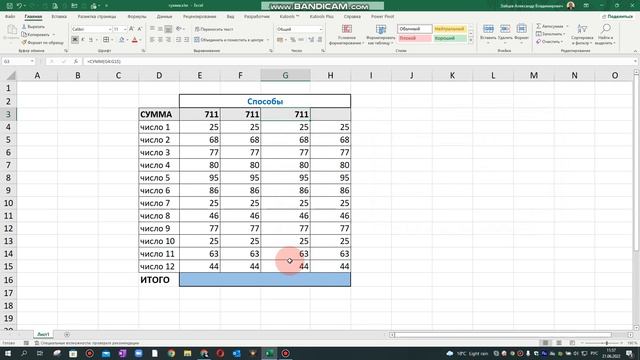Apply cell borders

[x=106, y=40]
